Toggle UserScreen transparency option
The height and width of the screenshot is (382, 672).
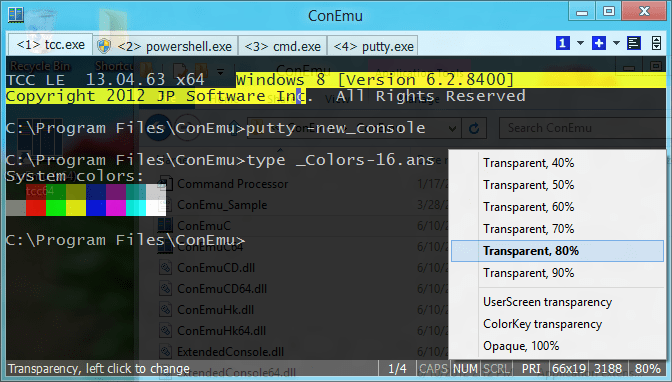tap(557, 302)
